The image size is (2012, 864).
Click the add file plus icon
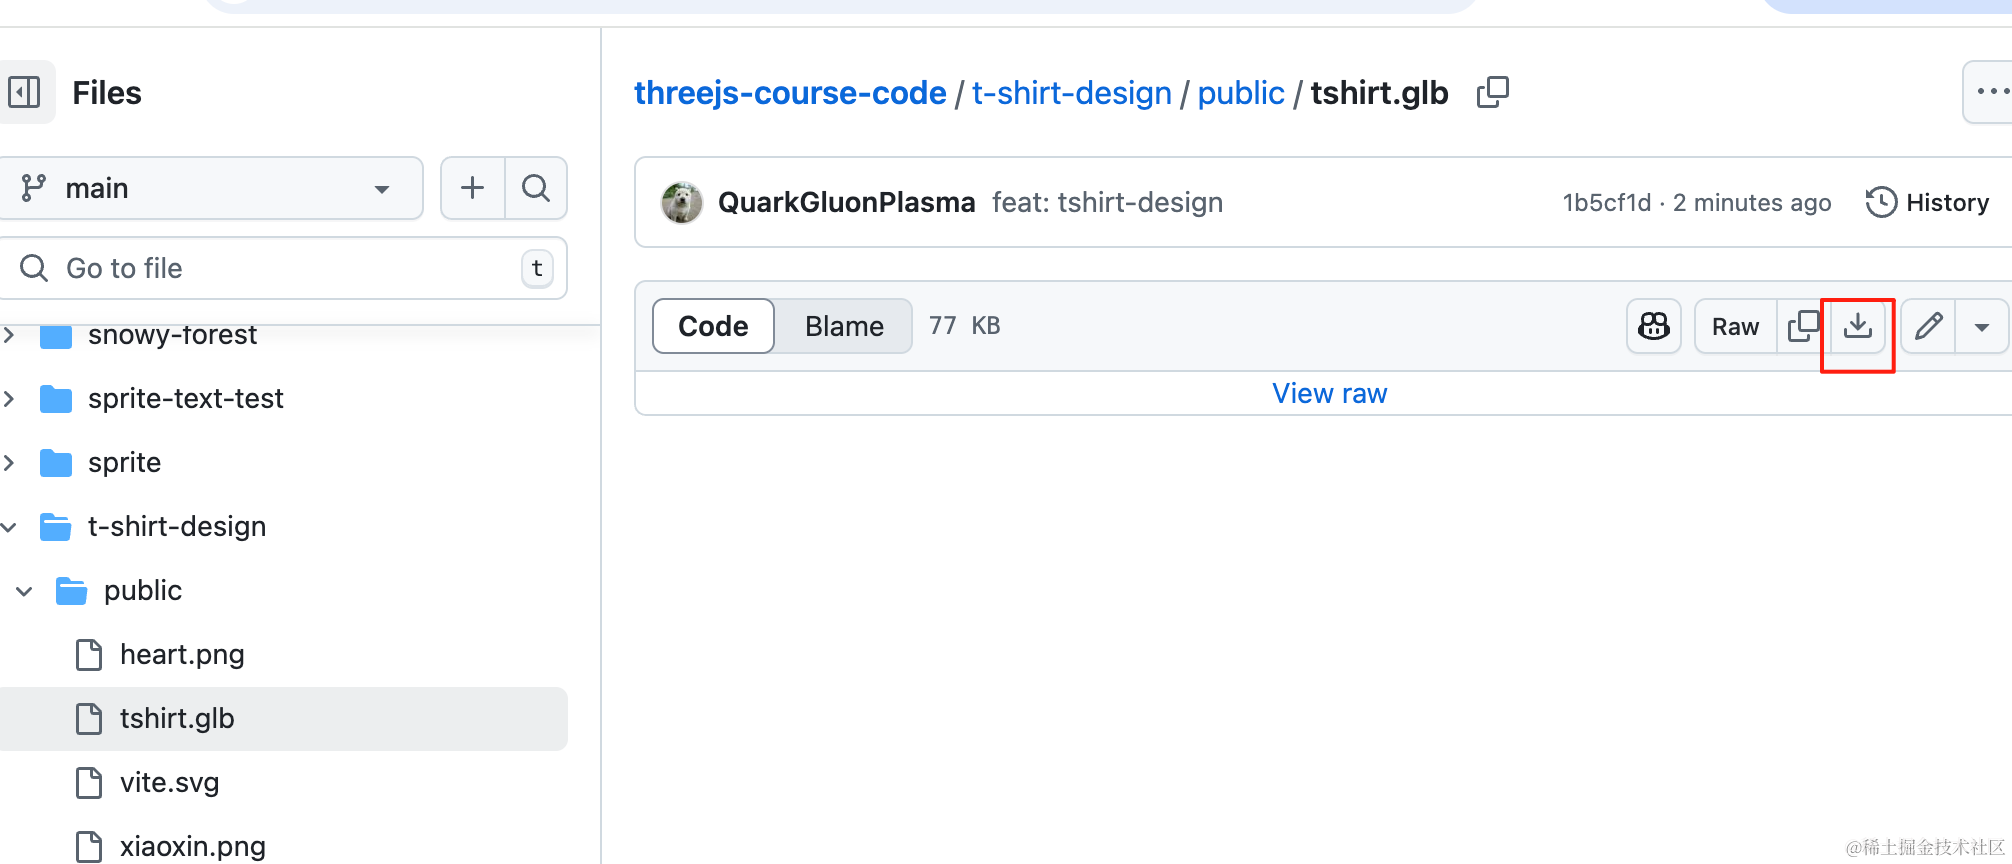473,188
